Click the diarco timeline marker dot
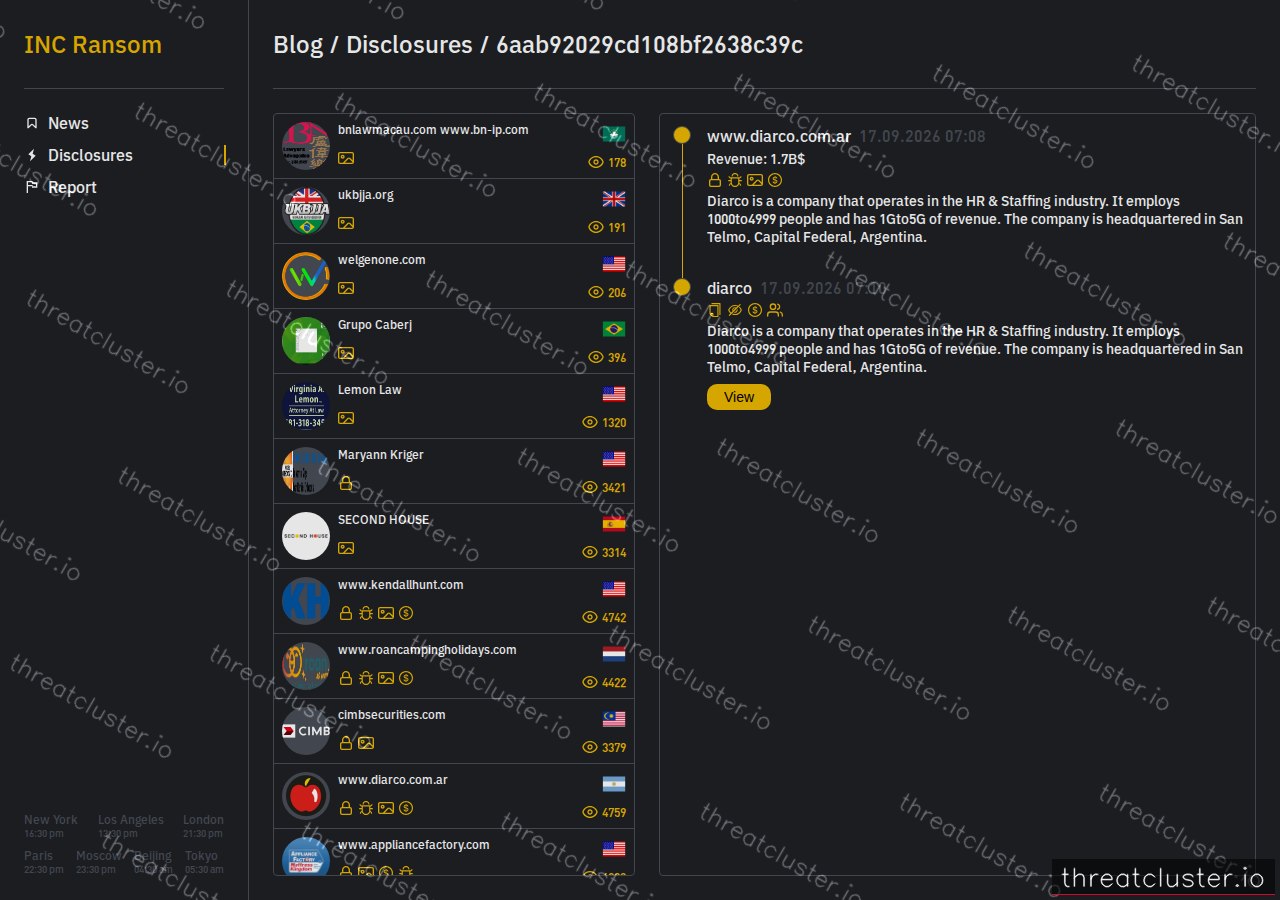The image size is (1280, 900). (682, 288)
